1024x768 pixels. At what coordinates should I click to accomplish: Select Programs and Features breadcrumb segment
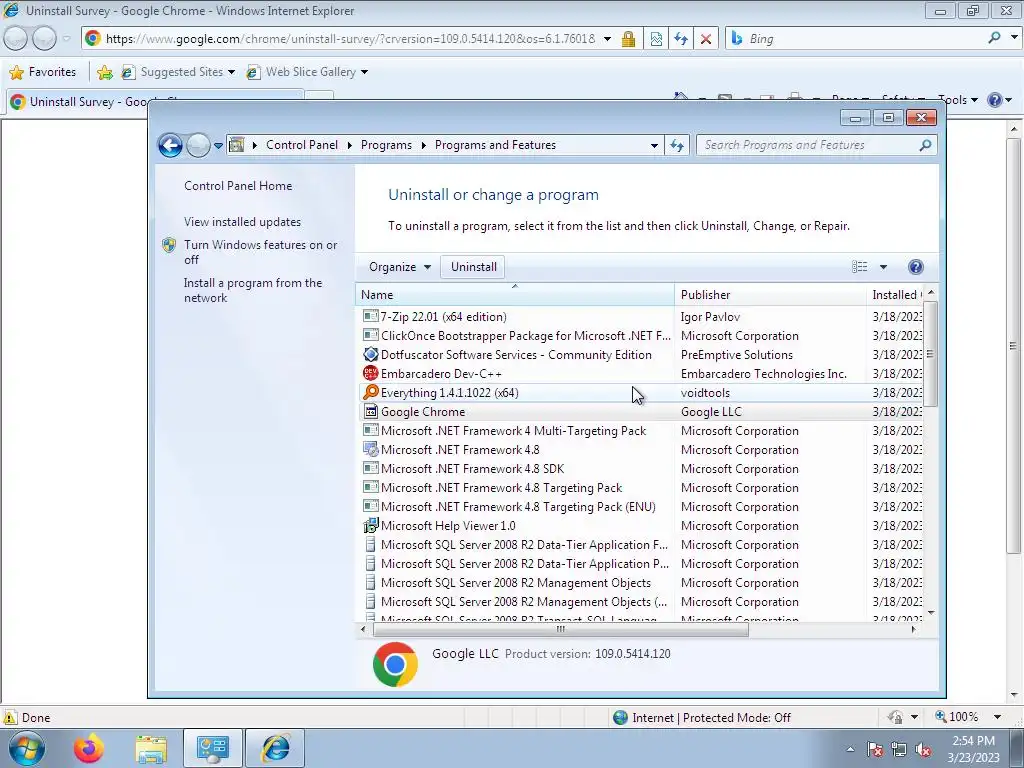pyautogui.click(x=495, y=145)
